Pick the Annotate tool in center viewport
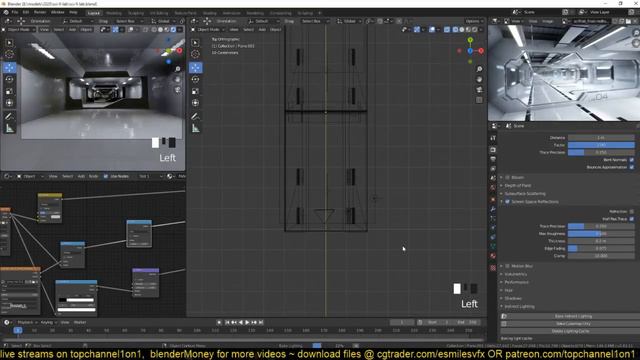 (x=196, y=117)
